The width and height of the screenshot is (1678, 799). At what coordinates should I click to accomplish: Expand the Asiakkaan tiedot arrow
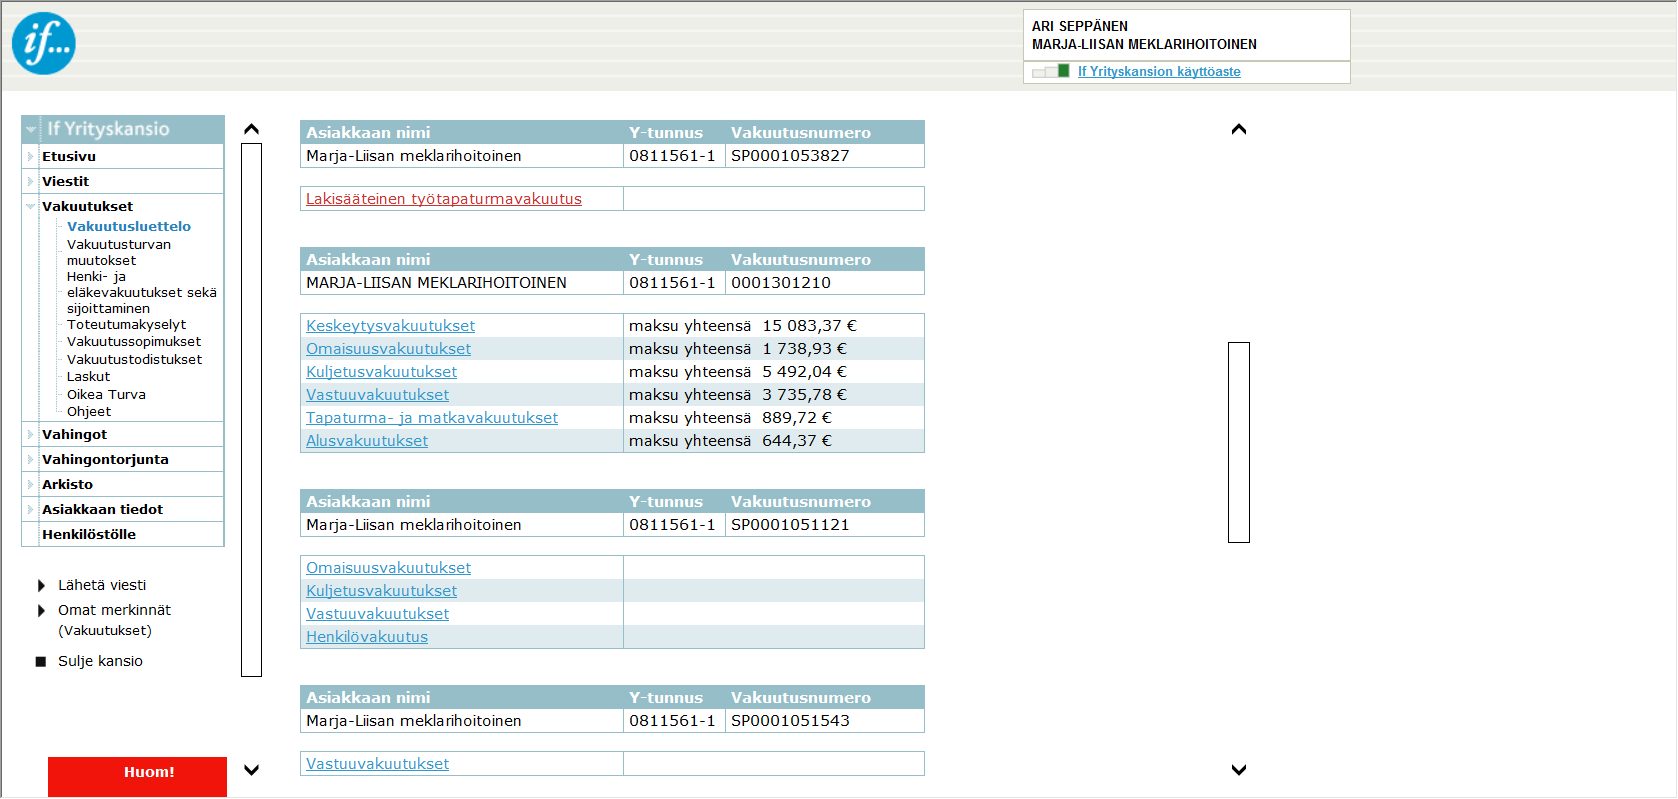(31, 509)
